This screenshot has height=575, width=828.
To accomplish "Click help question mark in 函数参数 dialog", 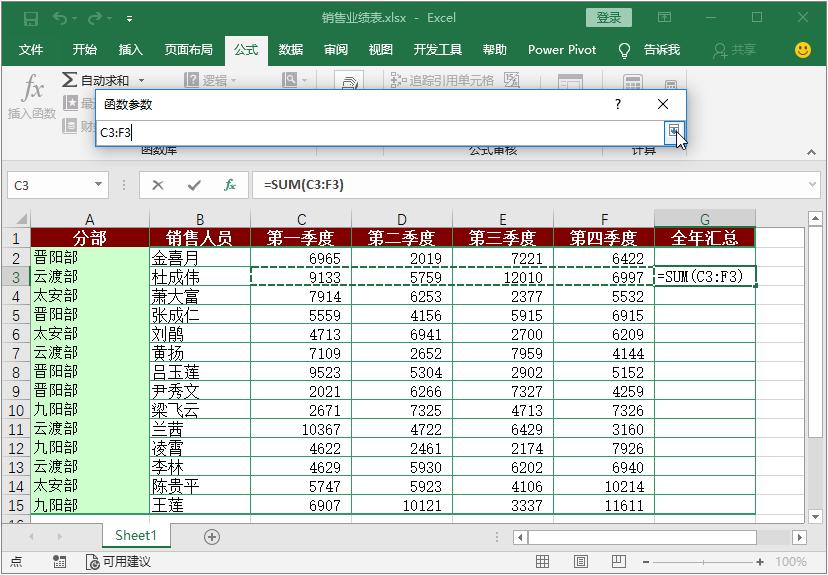I will coord(618,104).
